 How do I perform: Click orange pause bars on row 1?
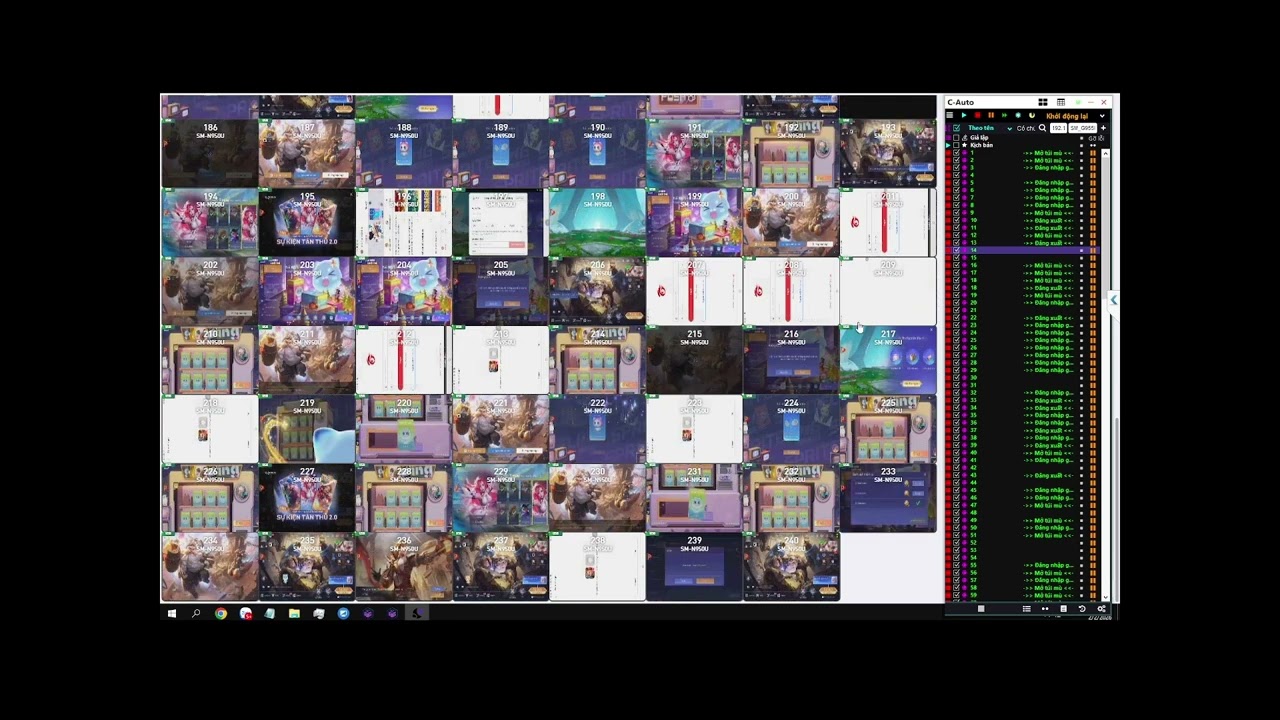coord(1092,153)
